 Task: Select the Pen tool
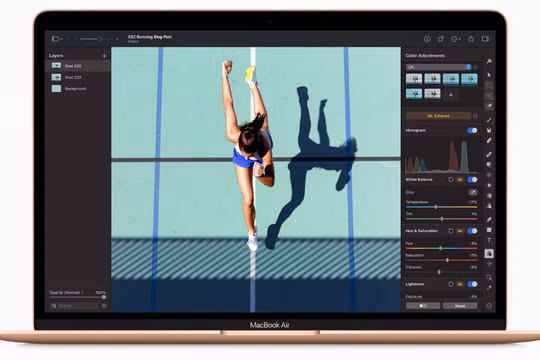click(x=489, y=219)
